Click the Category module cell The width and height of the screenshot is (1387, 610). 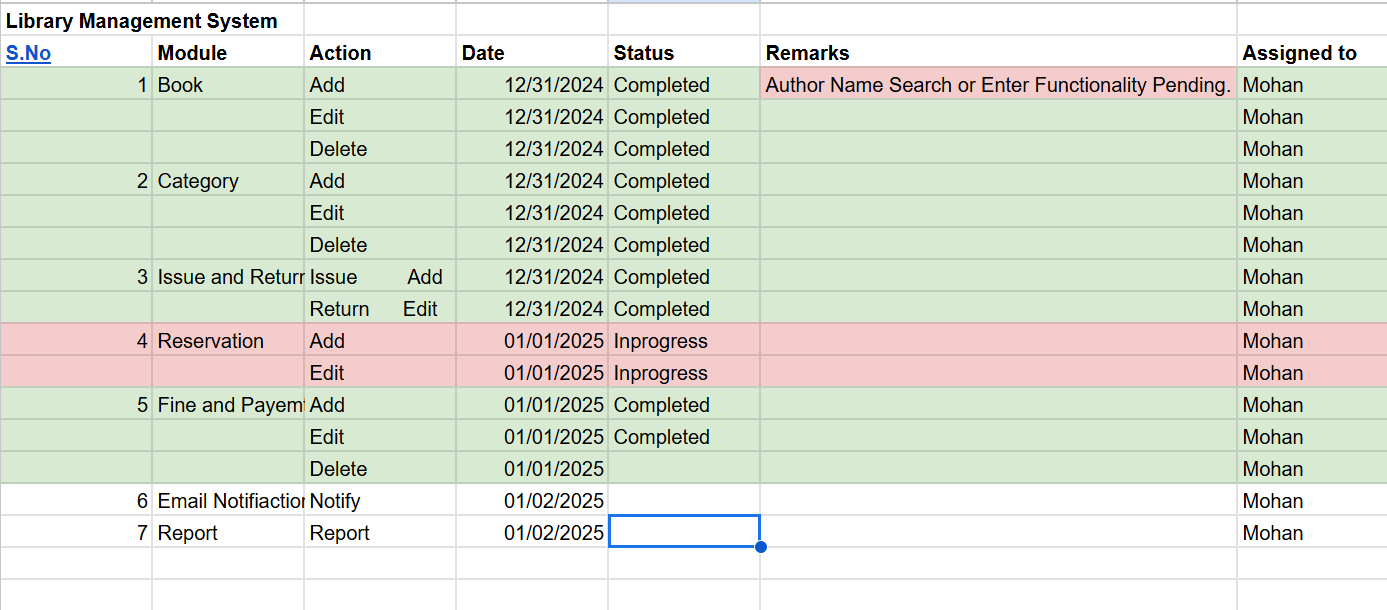click(198, 181)
